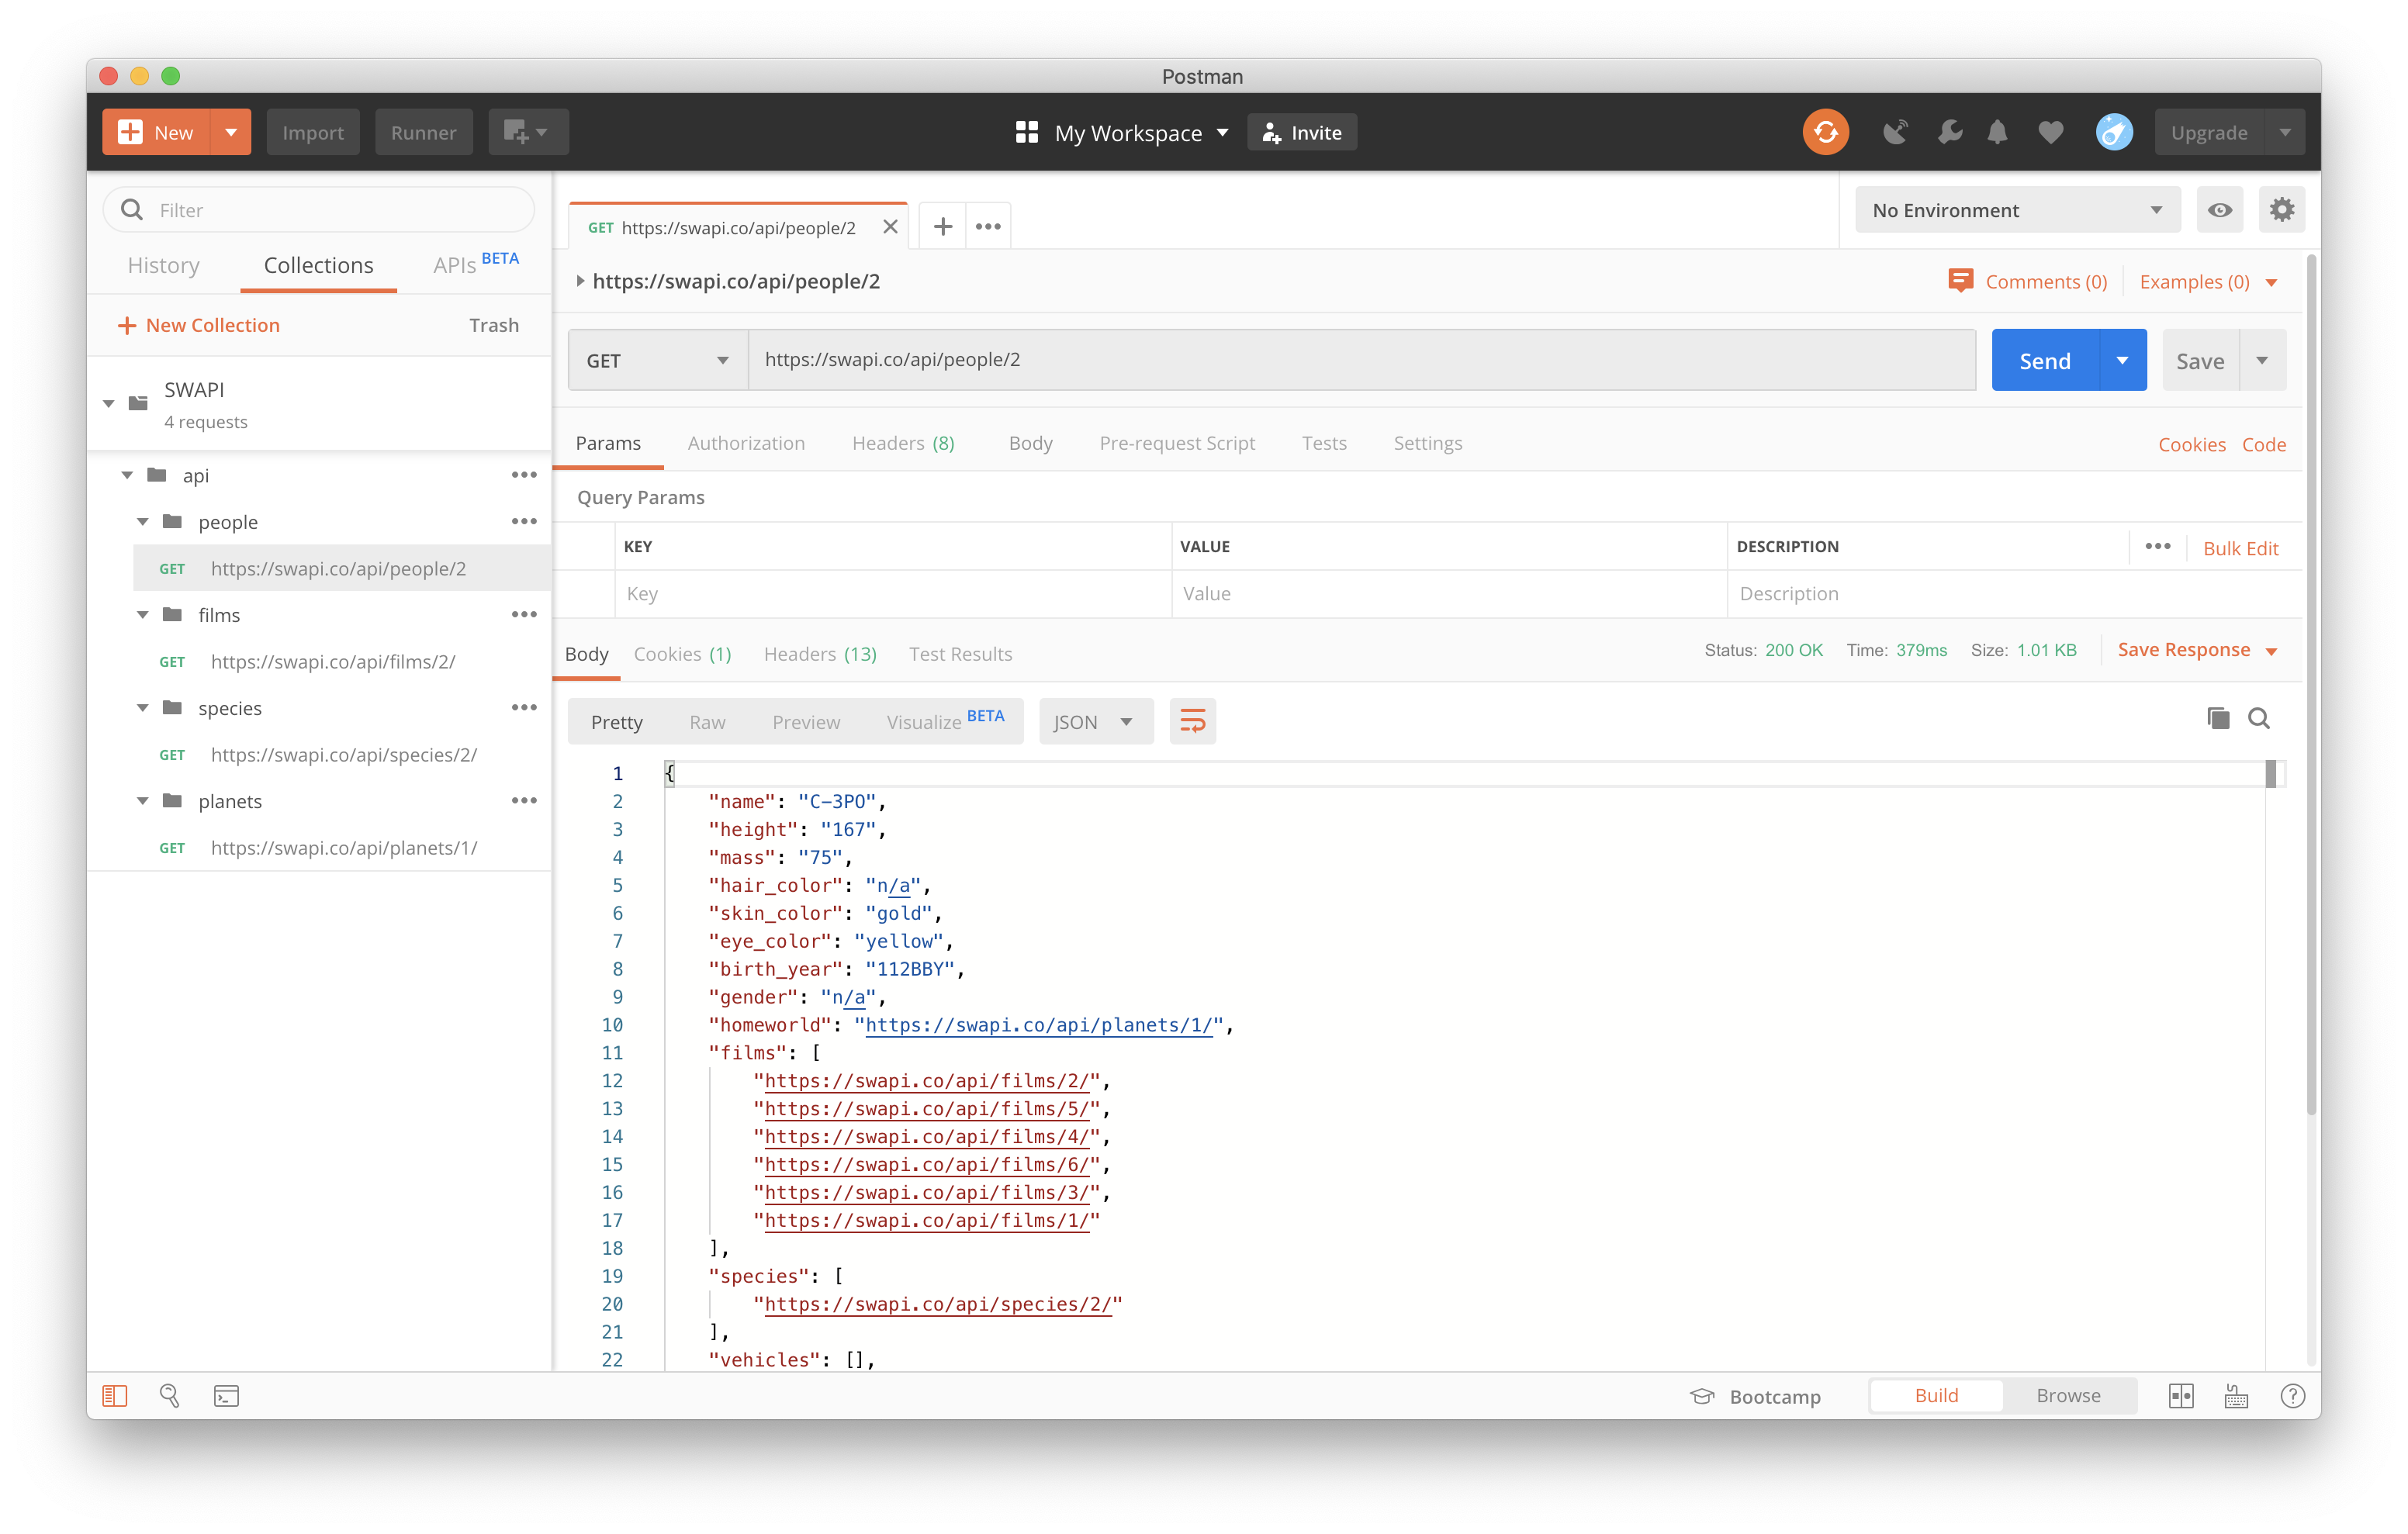Toggle the Collections tab in sidebar

point(317,267)
